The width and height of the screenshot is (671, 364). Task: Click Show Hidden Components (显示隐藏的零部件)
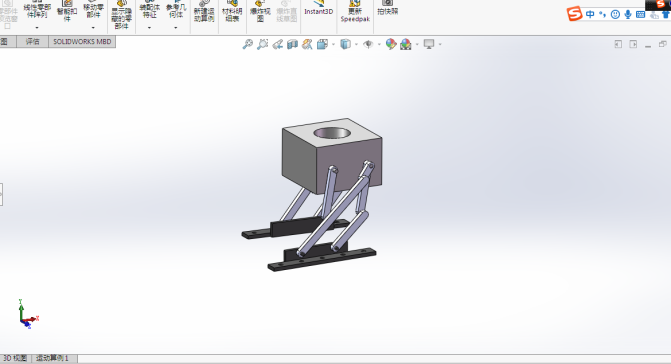click(x=122, y=15)
